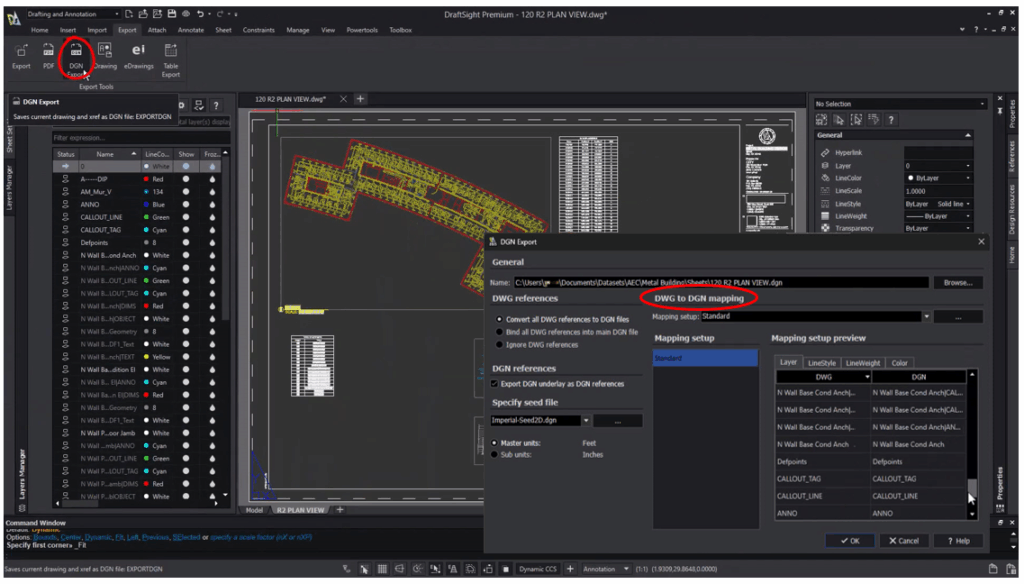Click the mapping preview vertical scrollbar

pyautogui.click(x=972, y=444)
